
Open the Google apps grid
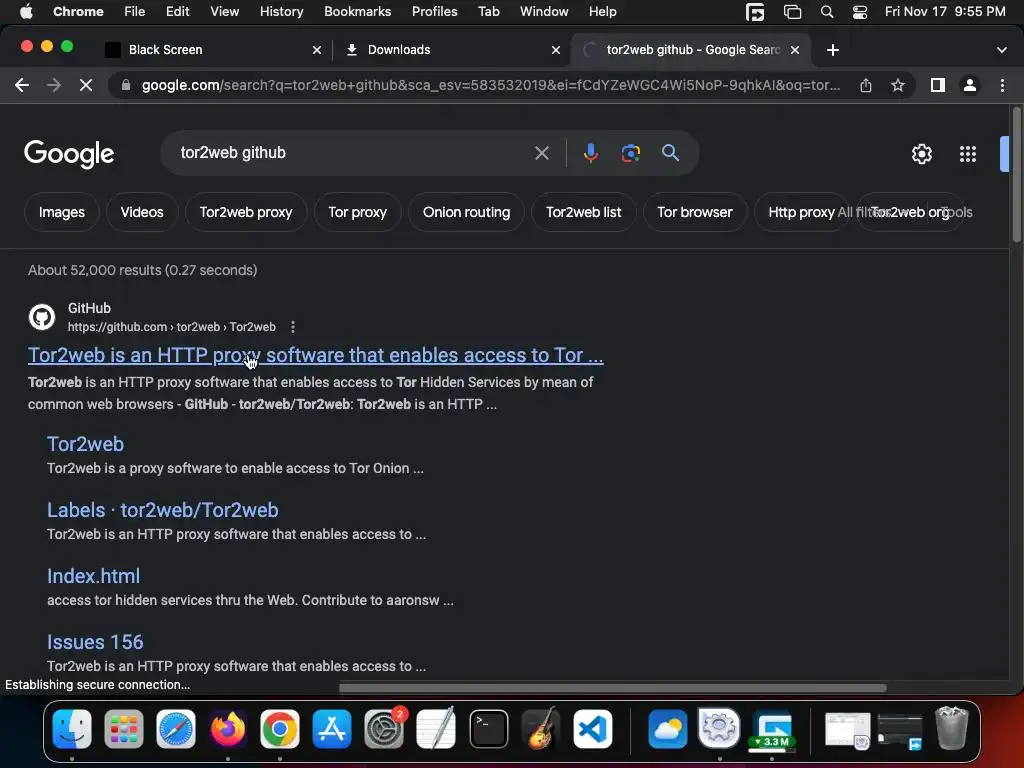click(968, 154)
